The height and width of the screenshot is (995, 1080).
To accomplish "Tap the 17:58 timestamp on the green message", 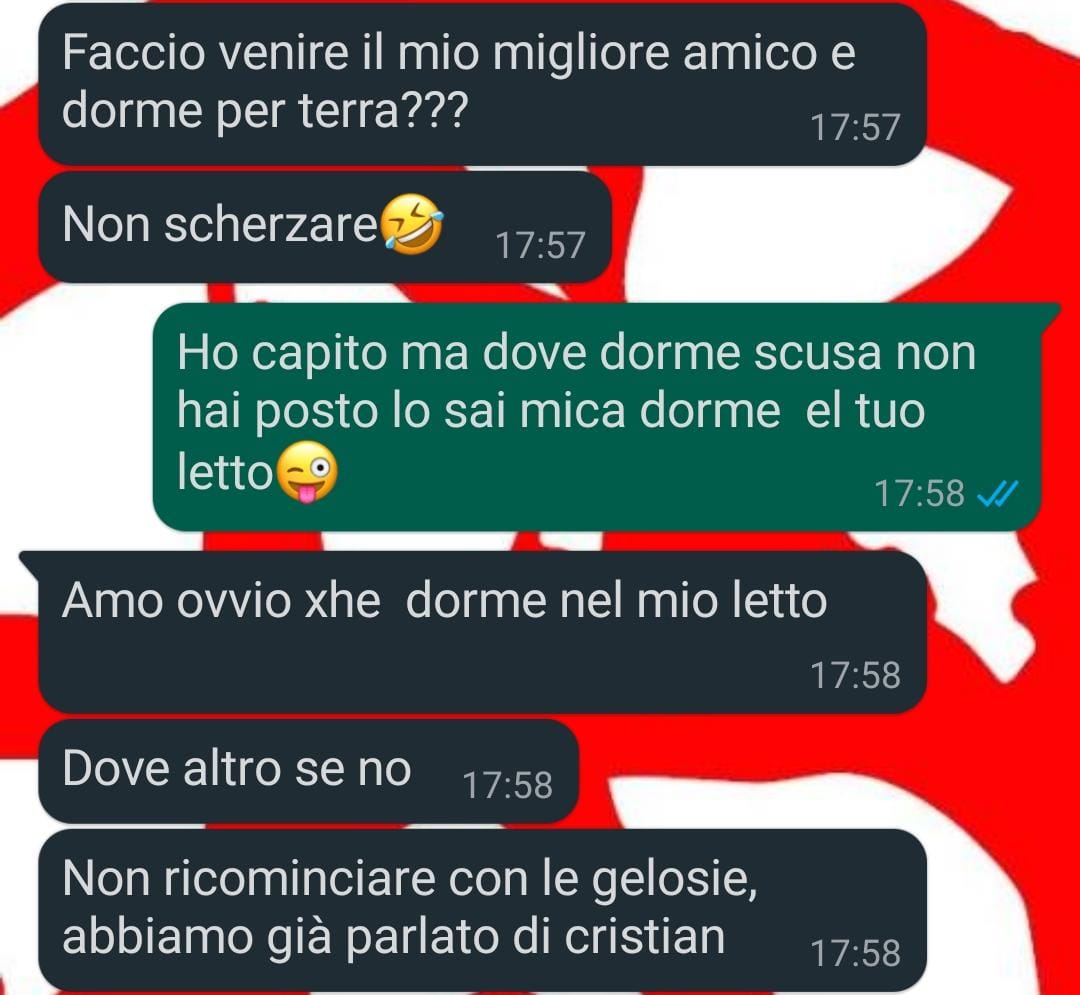I will [x=919, y=494].
